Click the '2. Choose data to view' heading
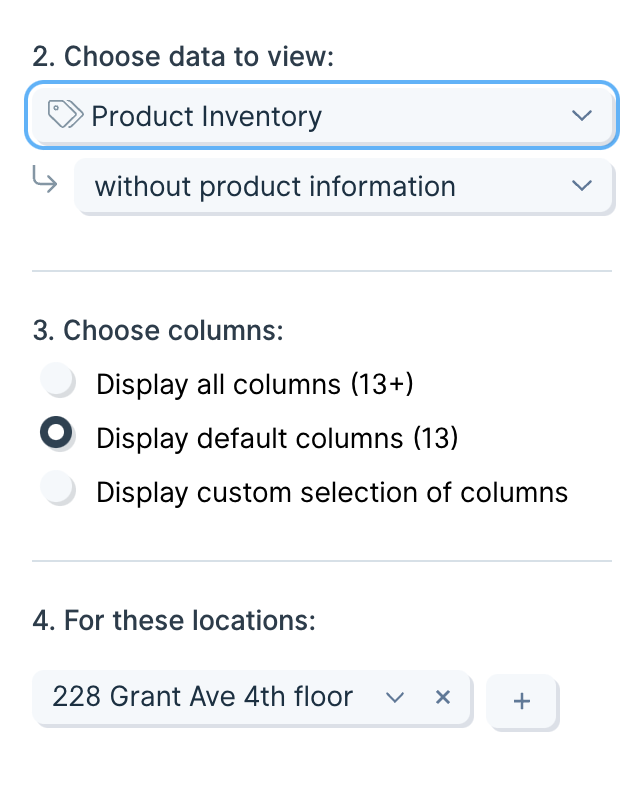This screenshot has height=796, width=642. click(183, 56)
